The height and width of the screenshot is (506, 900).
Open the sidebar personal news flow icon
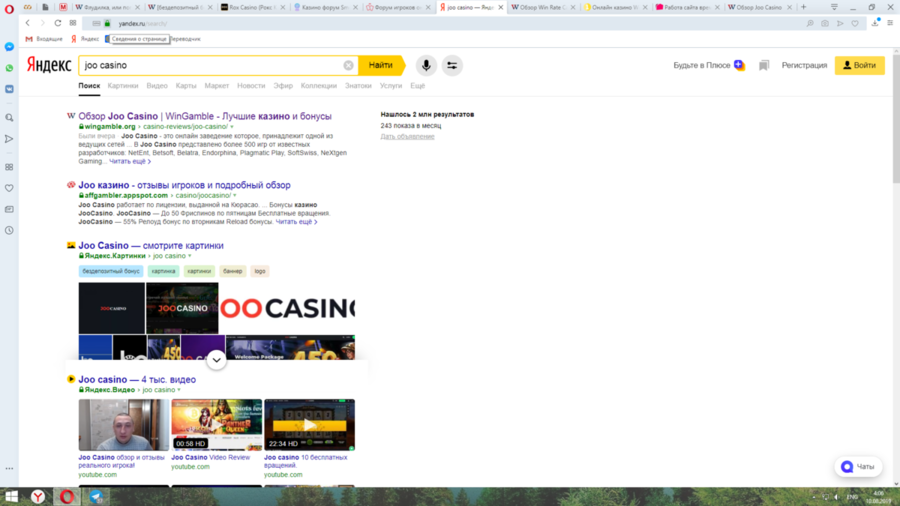click(9, 139)
